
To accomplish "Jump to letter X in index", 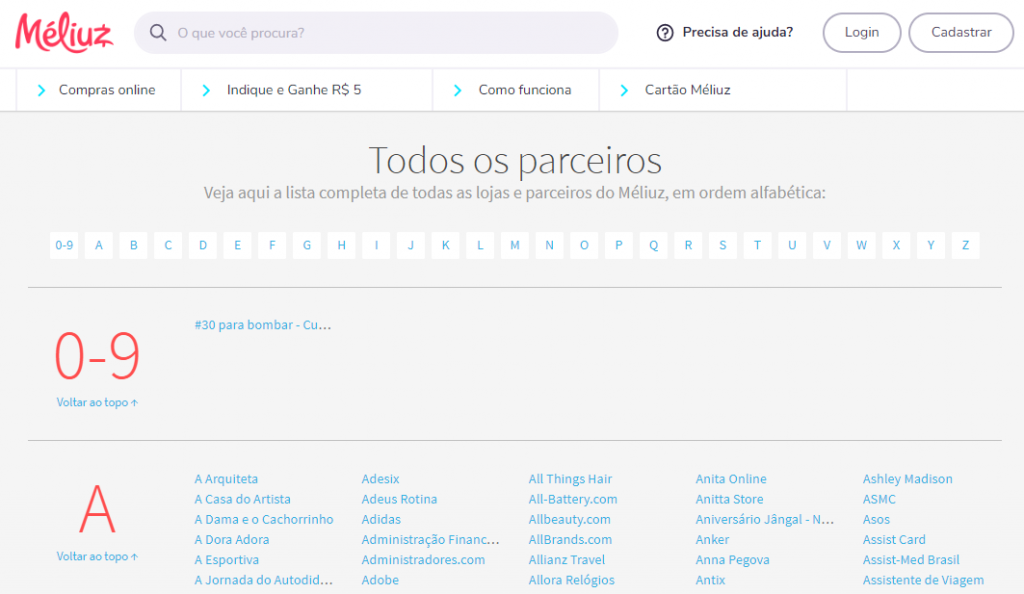I will [x=896, y=245].
